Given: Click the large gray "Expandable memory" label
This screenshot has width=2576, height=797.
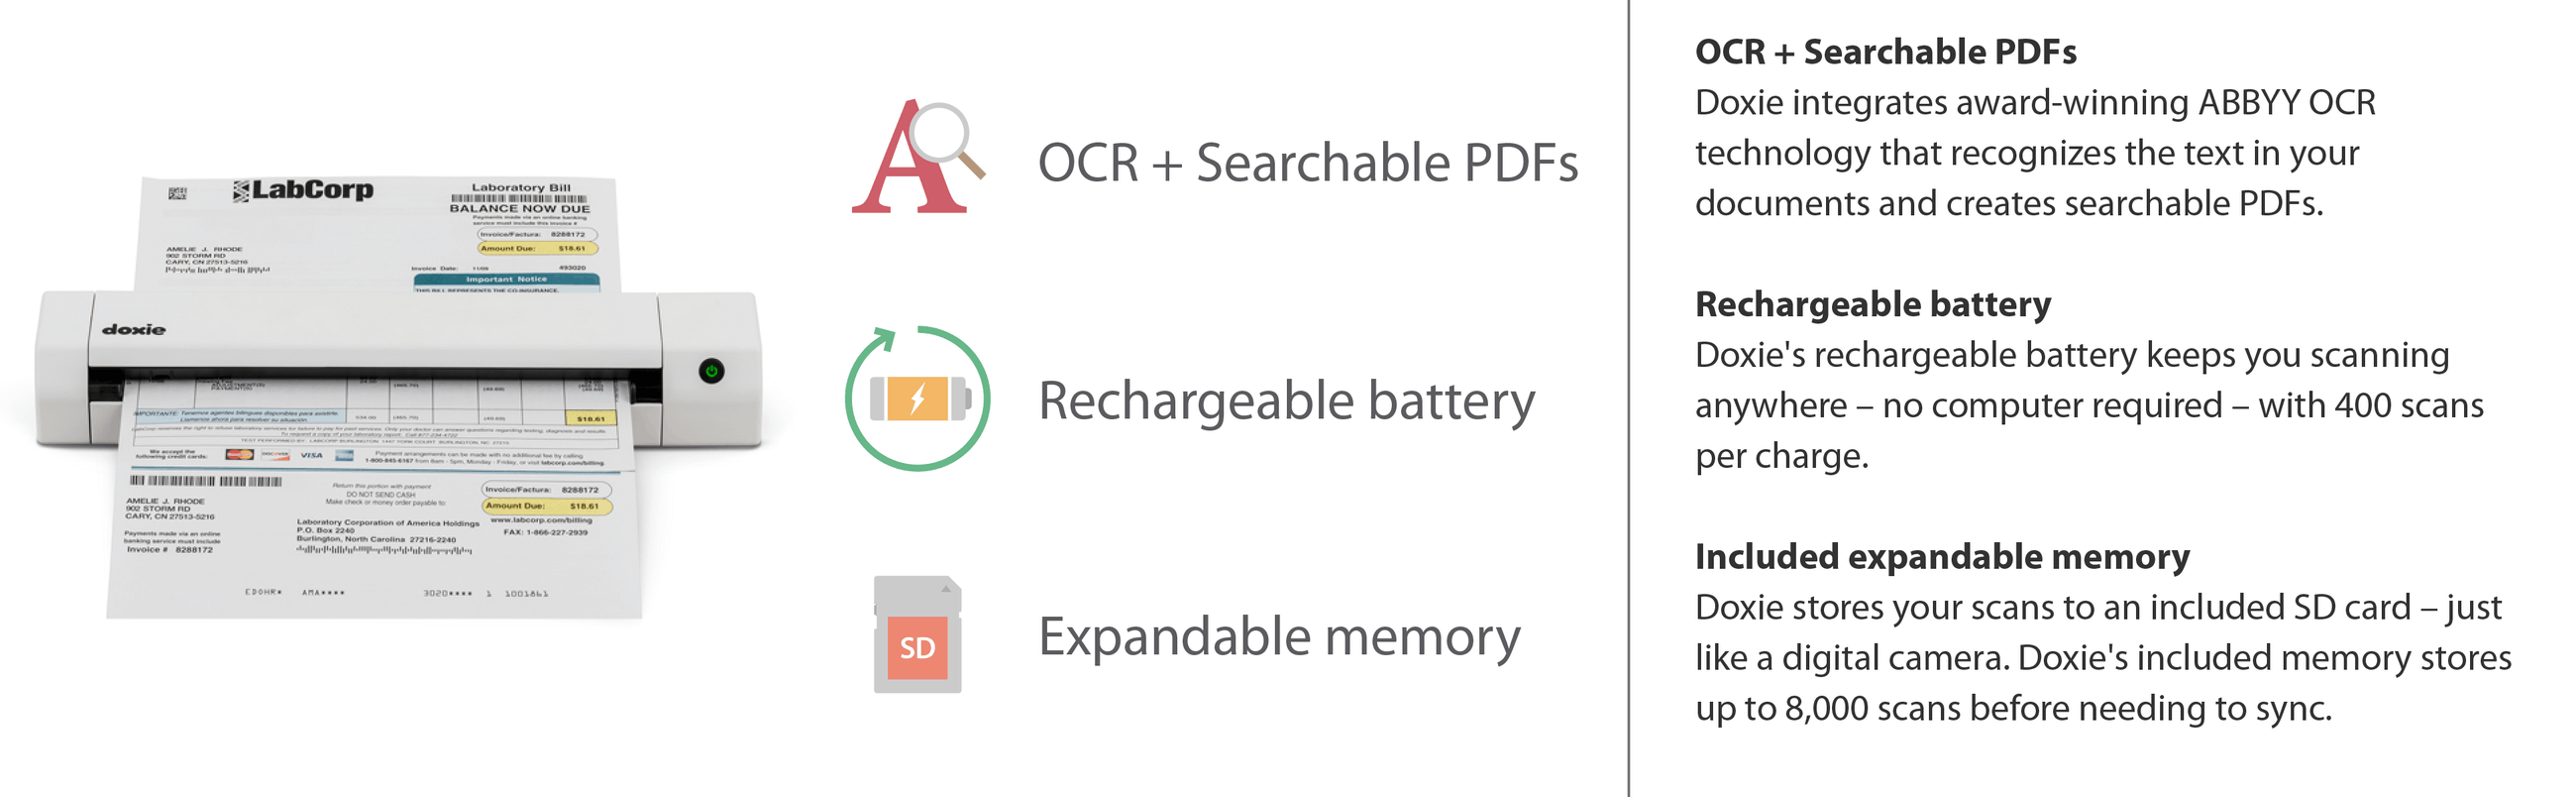Looking at the screenshot, I should (1278, 637).
